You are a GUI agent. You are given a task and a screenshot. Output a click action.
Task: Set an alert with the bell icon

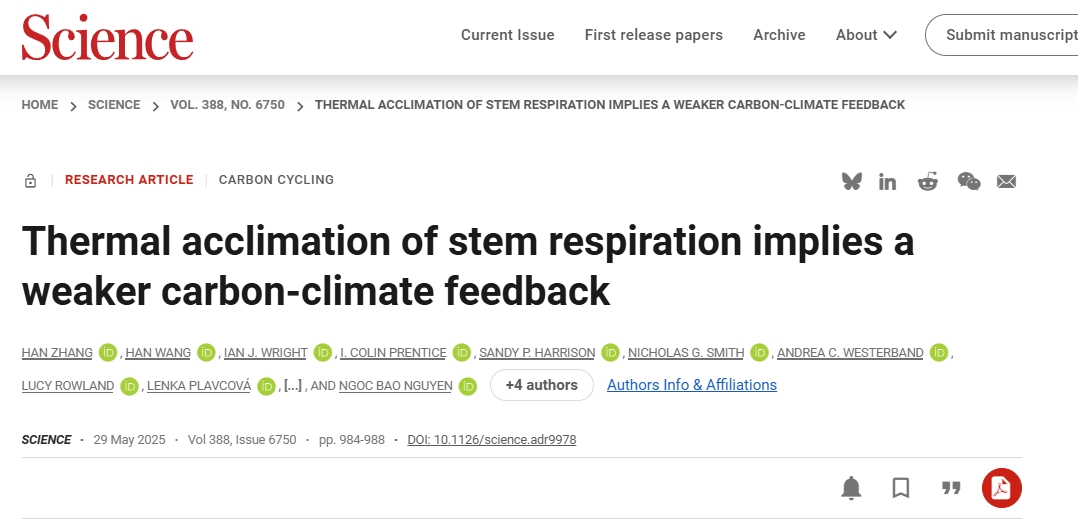[851, 488]
